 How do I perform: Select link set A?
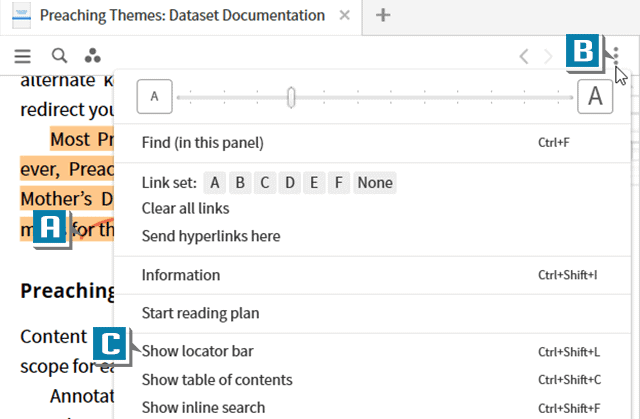[x=215, y=182]
